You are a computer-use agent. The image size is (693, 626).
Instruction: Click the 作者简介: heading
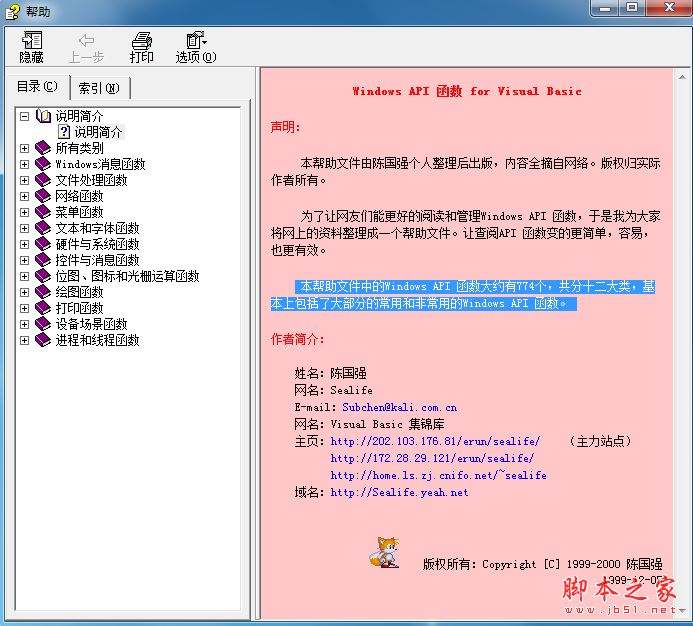(297, 339)
